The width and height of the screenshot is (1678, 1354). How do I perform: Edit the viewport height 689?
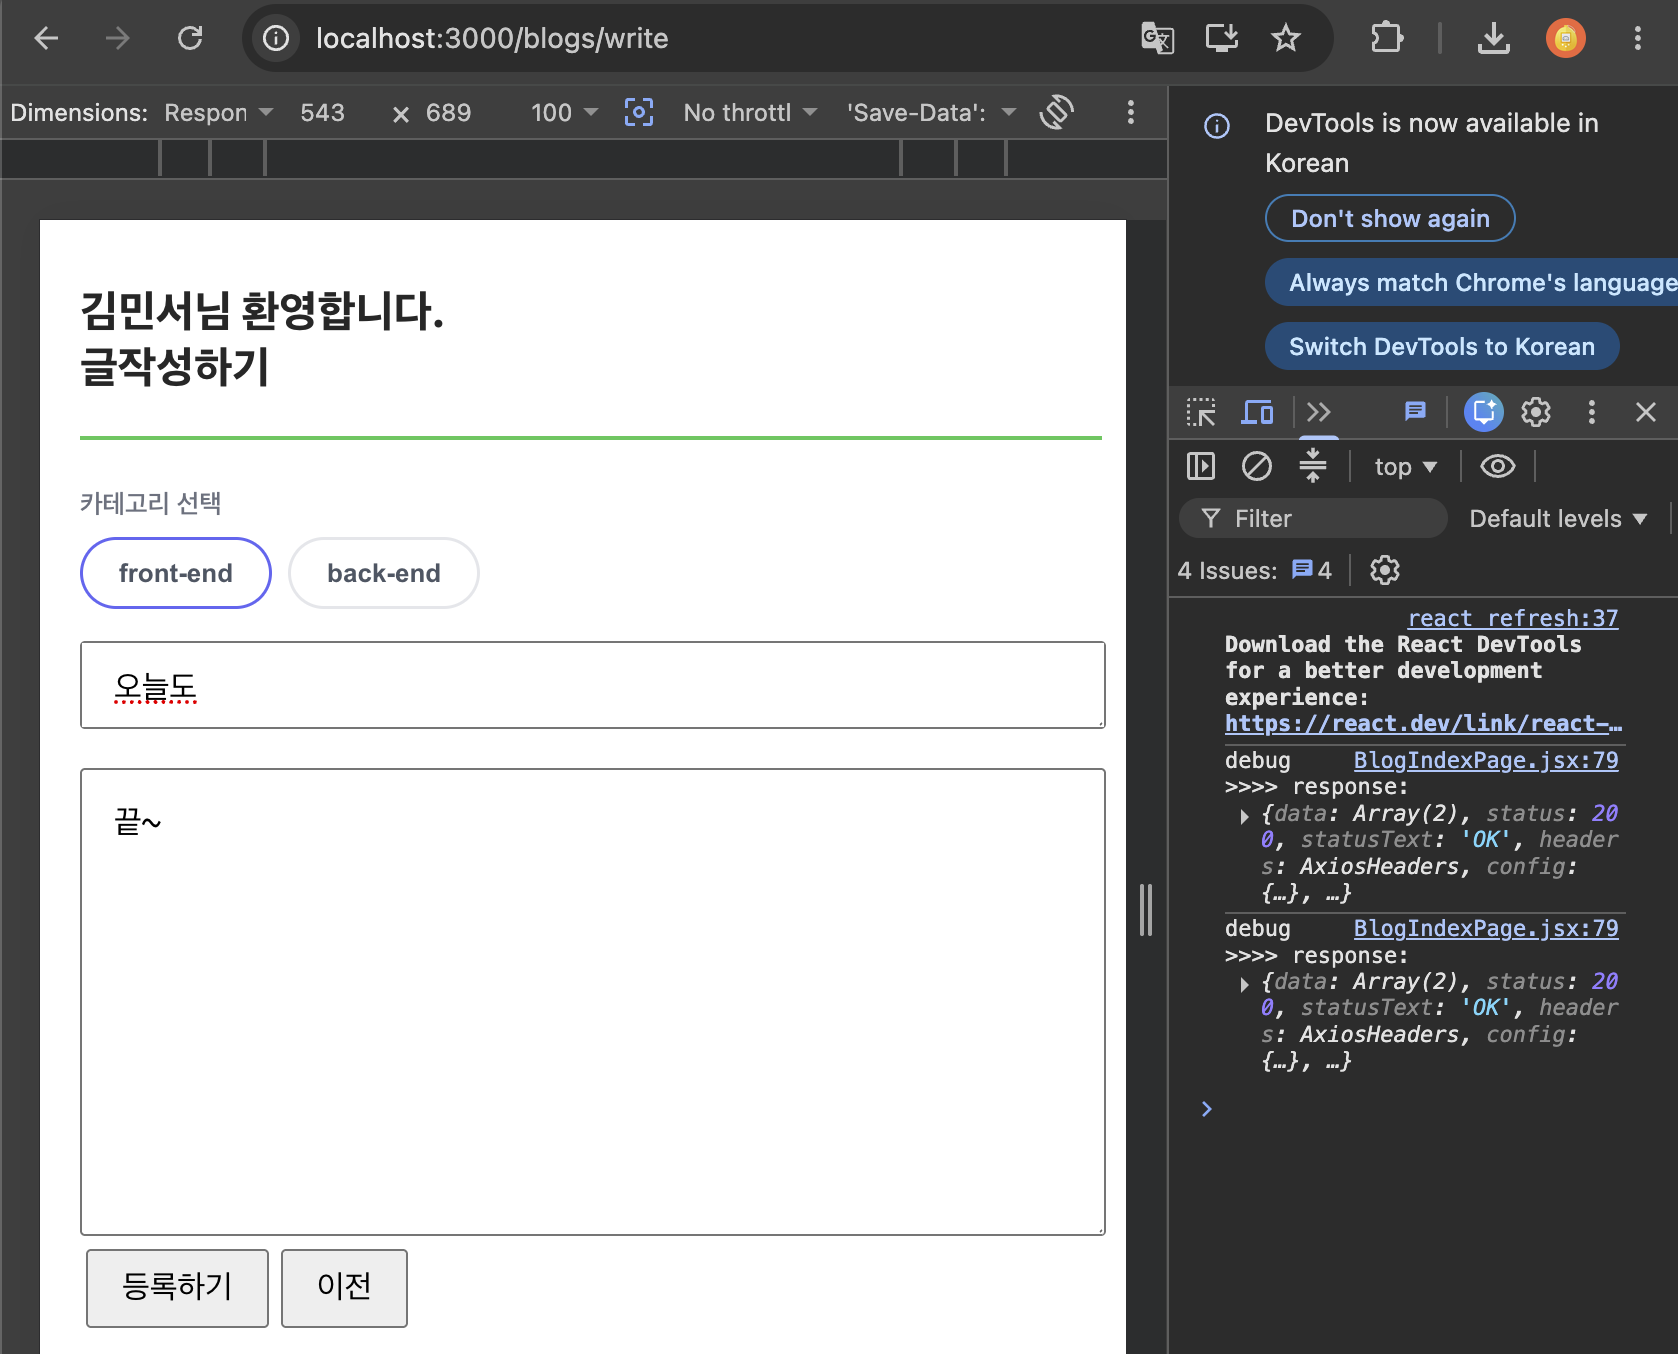[x=448, y=112]
